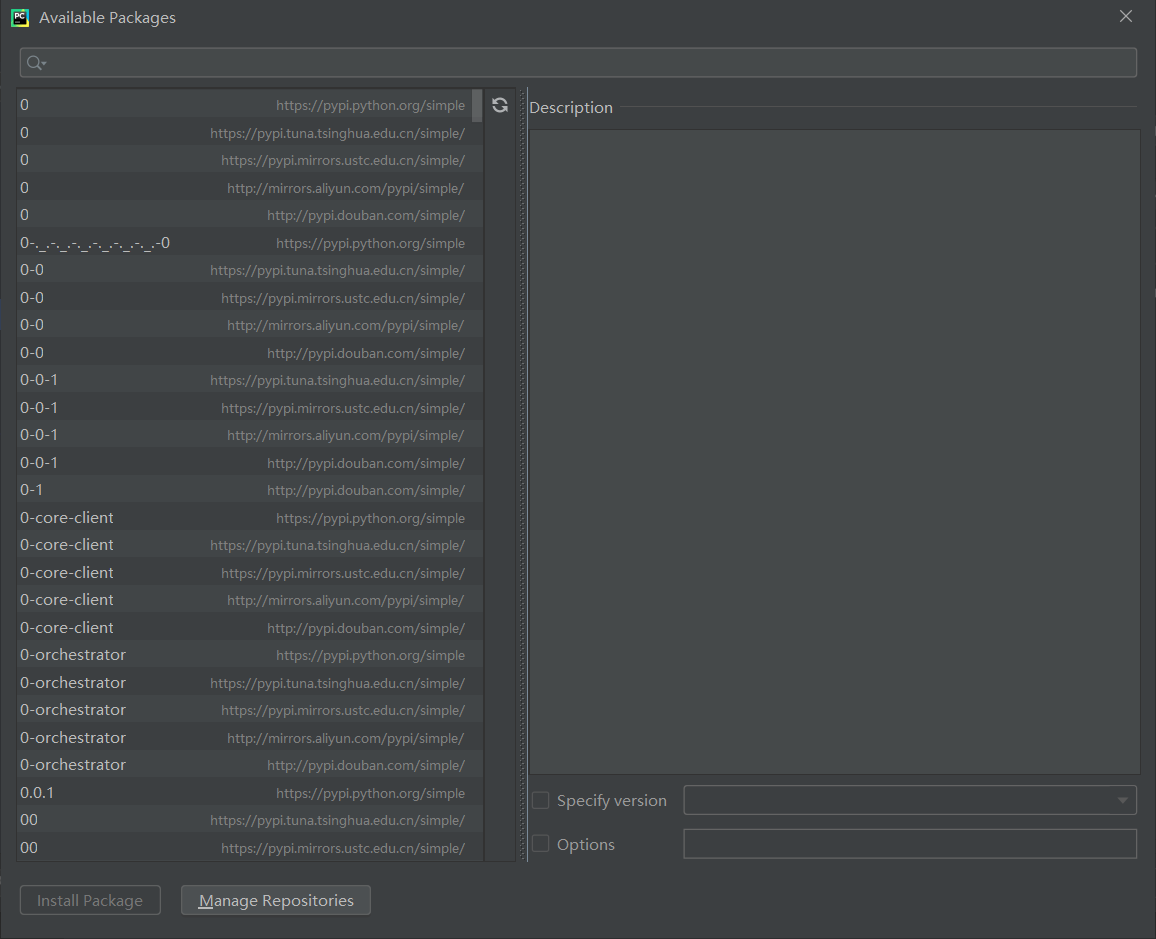Select 00 from tsinghua mirror
Viewport: 1156px width, 939px height.
[x=250, y=820]
